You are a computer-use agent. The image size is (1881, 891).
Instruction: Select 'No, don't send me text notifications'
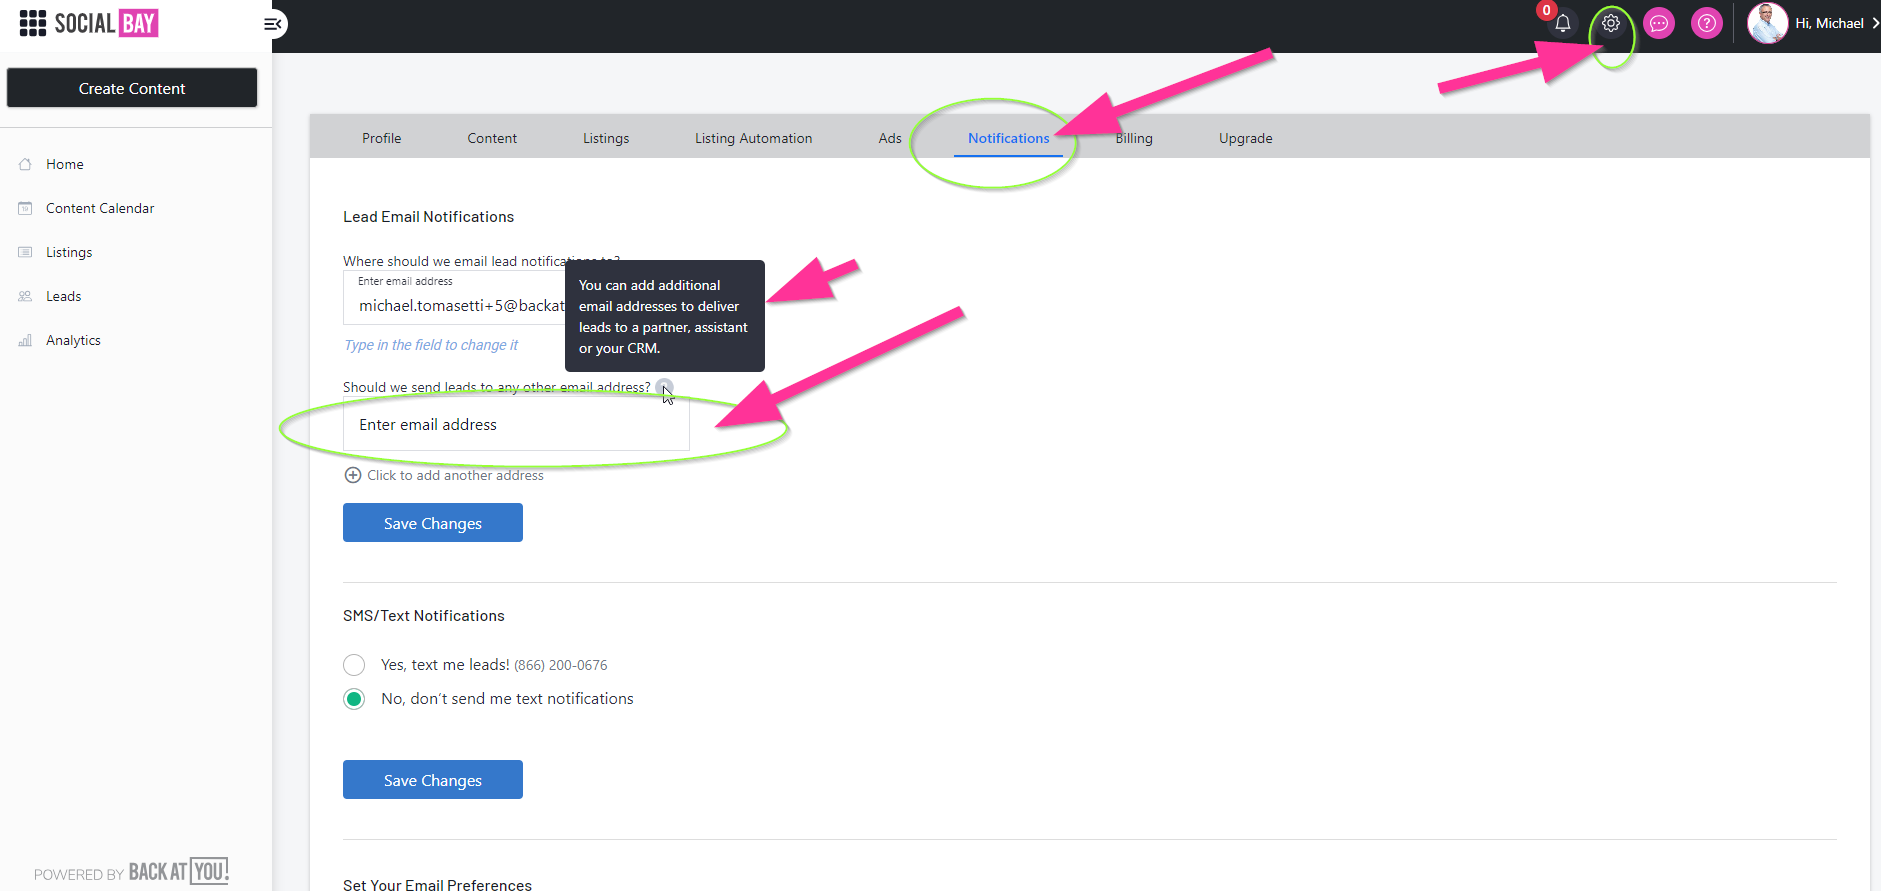pyautogui.click(x=354, y=699)
